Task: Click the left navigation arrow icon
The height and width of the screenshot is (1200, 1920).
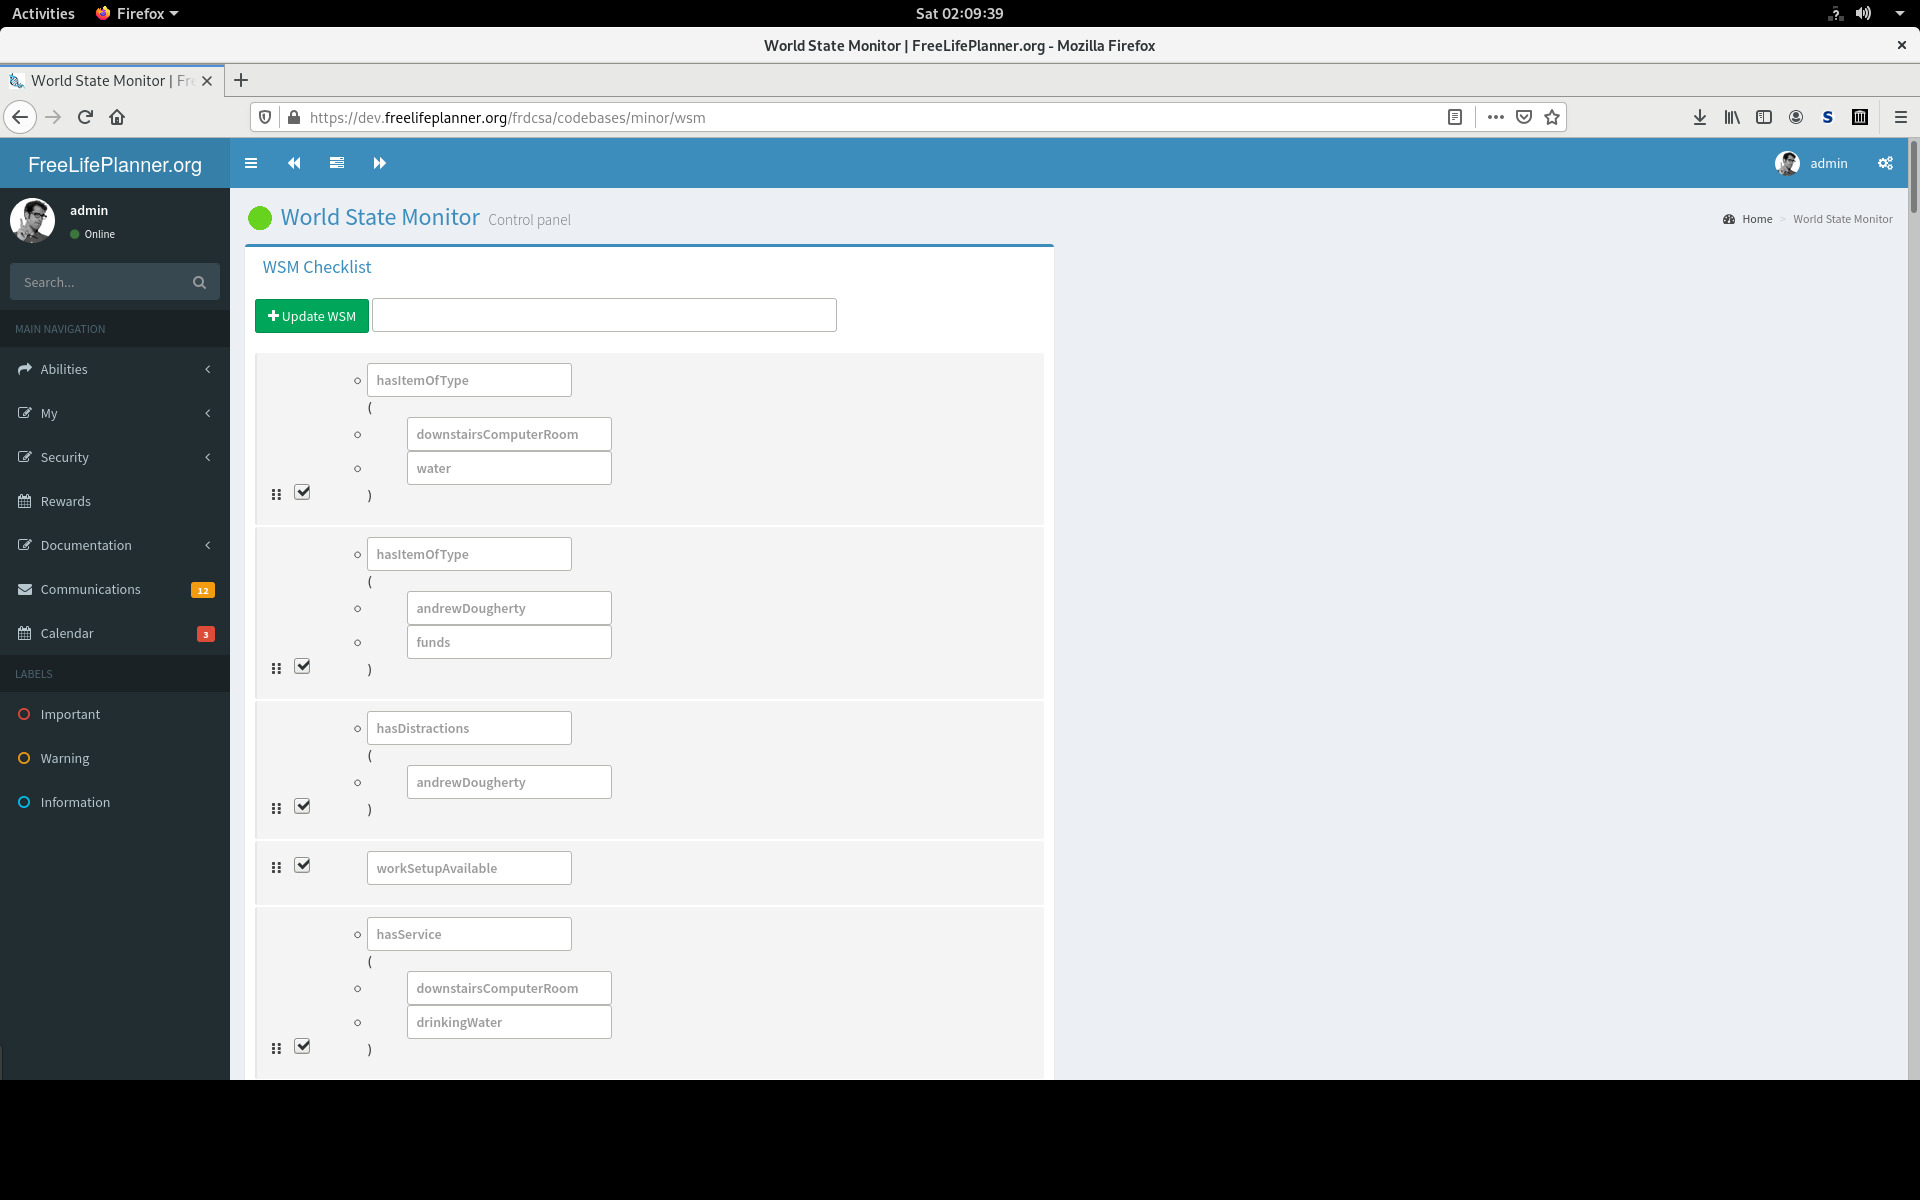Action: [294, 163]
